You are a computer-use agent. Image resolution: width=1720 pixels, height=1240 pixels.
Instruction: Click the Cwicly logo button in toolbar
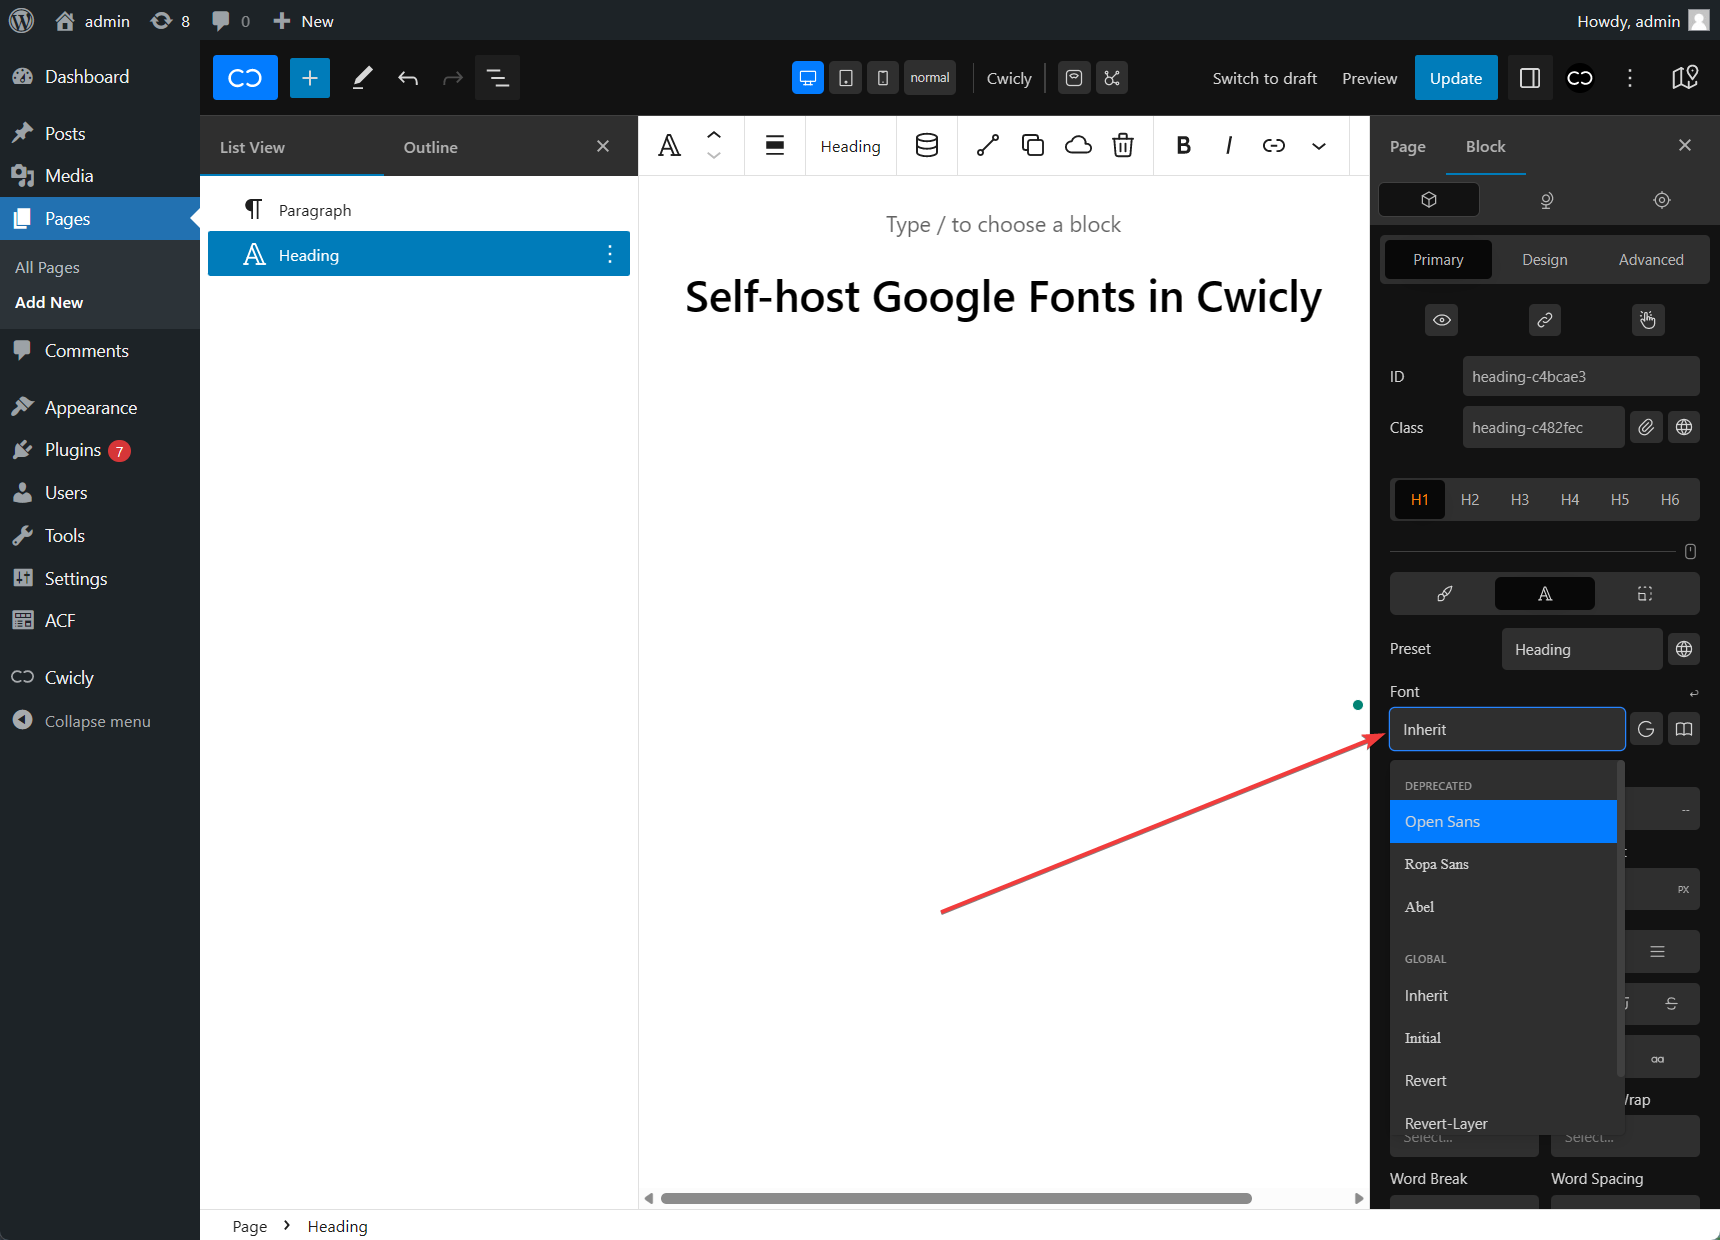(245, 78)
